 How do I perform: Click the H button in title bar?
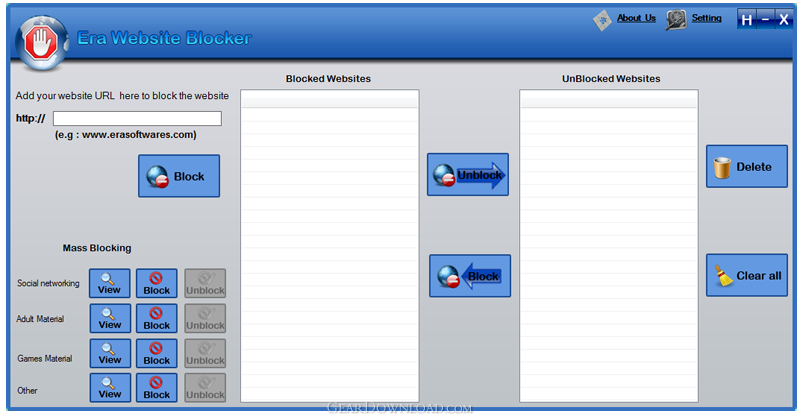[747, 19]
